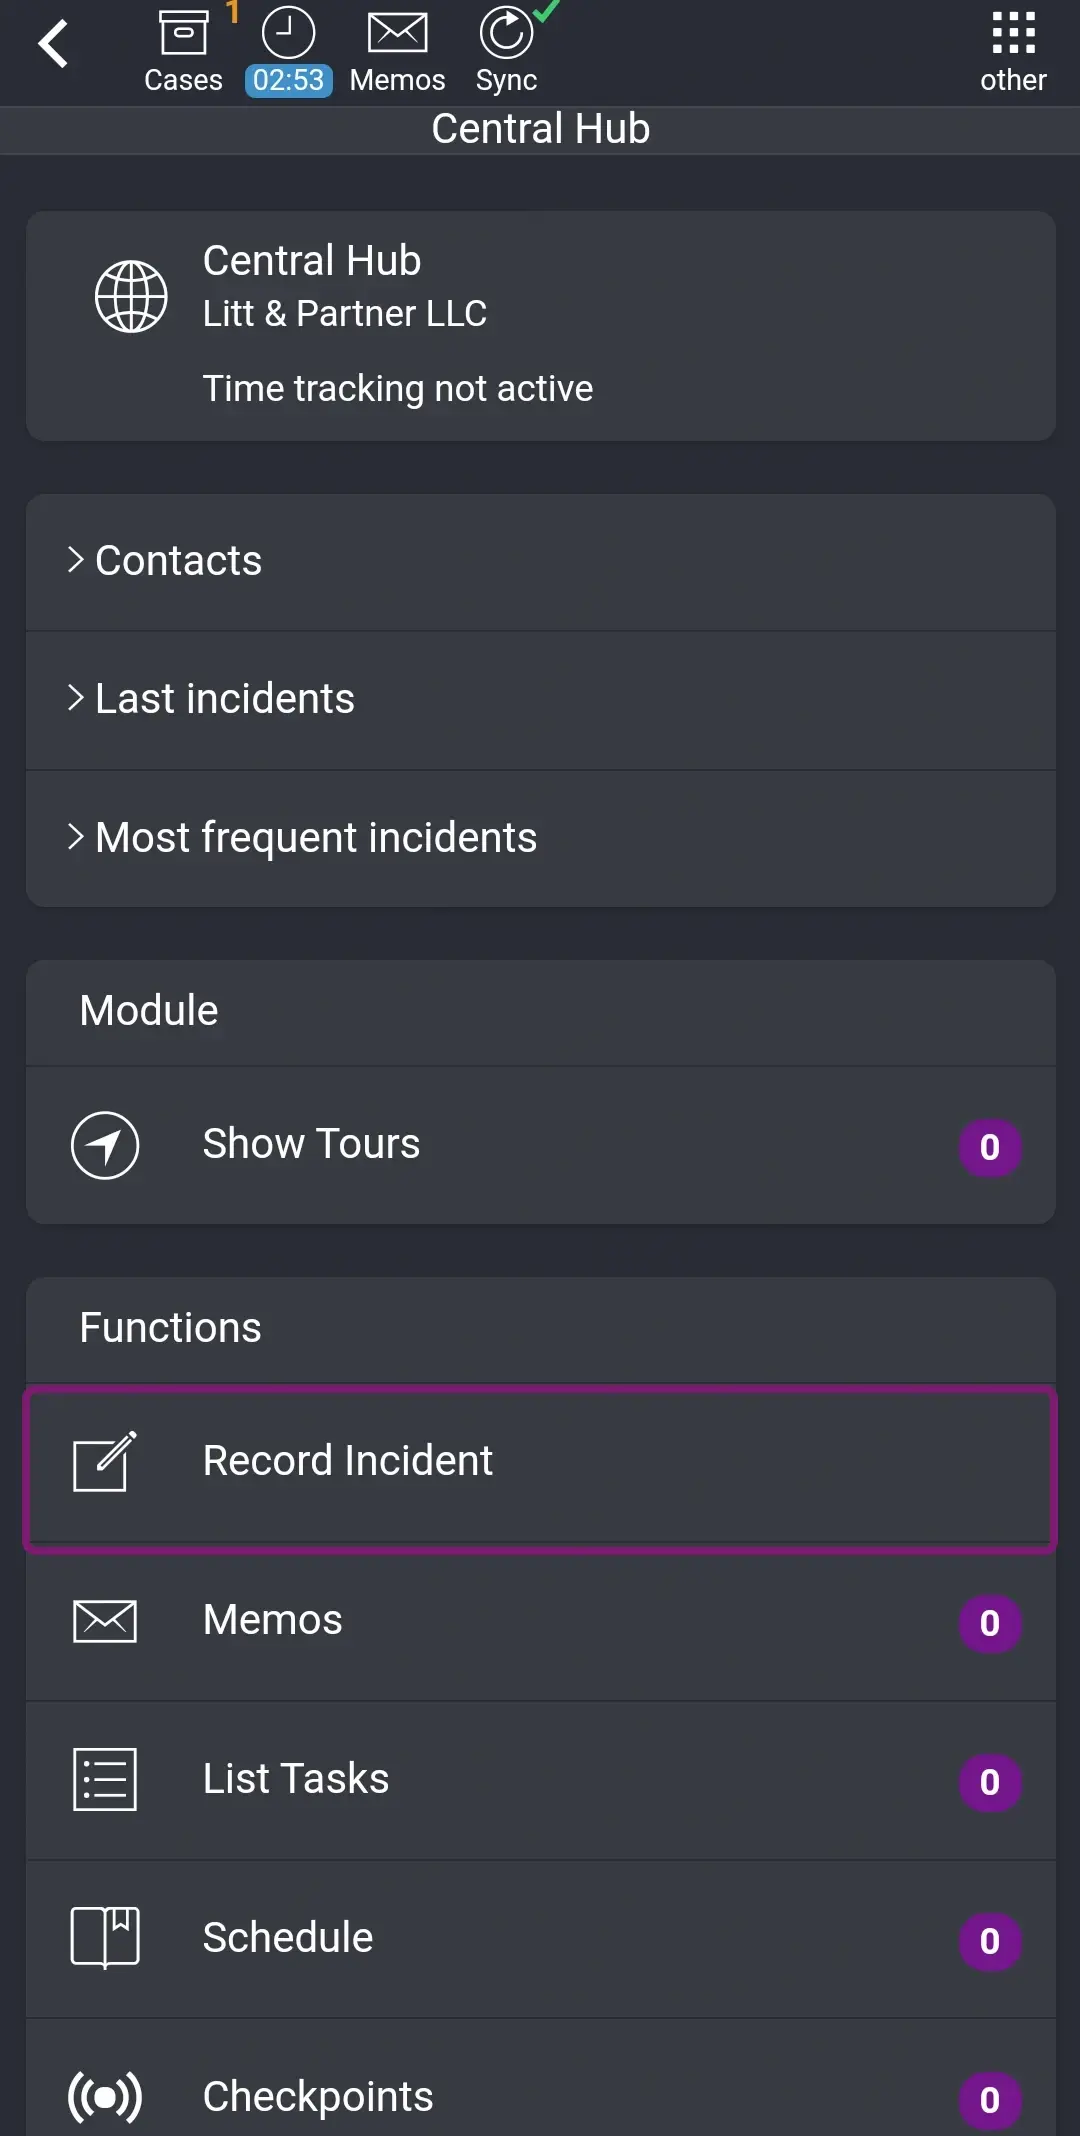Open the Schedule entry
Viewport: 1080px width, 2136px height.
[287, 1937]
